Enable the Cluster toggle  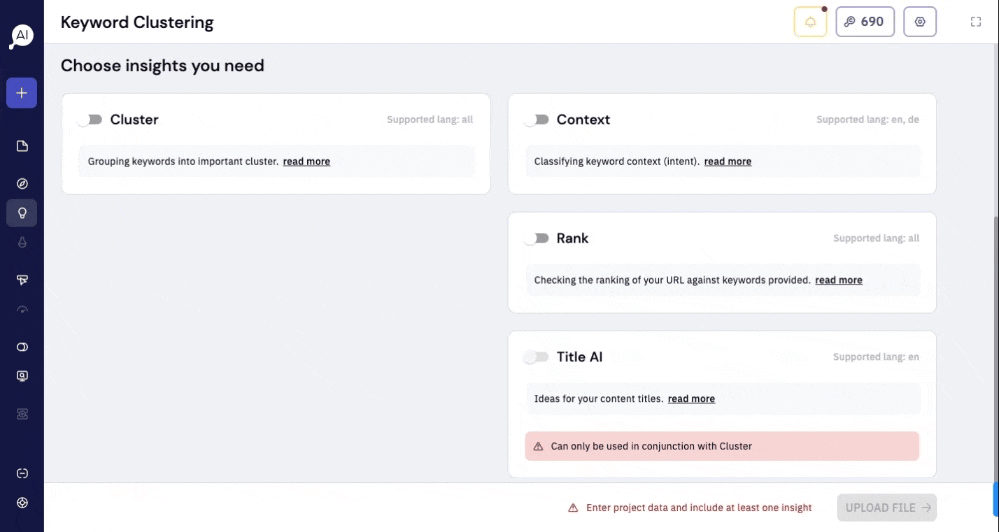point(90,120)
